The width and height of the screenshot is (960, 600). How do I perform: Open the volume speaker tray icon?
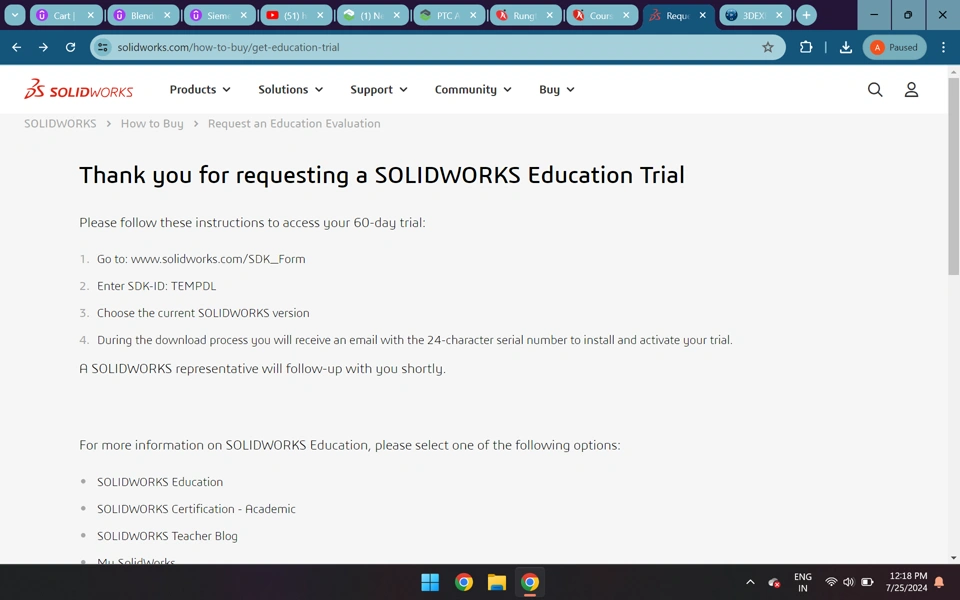(x=848, y=582)
